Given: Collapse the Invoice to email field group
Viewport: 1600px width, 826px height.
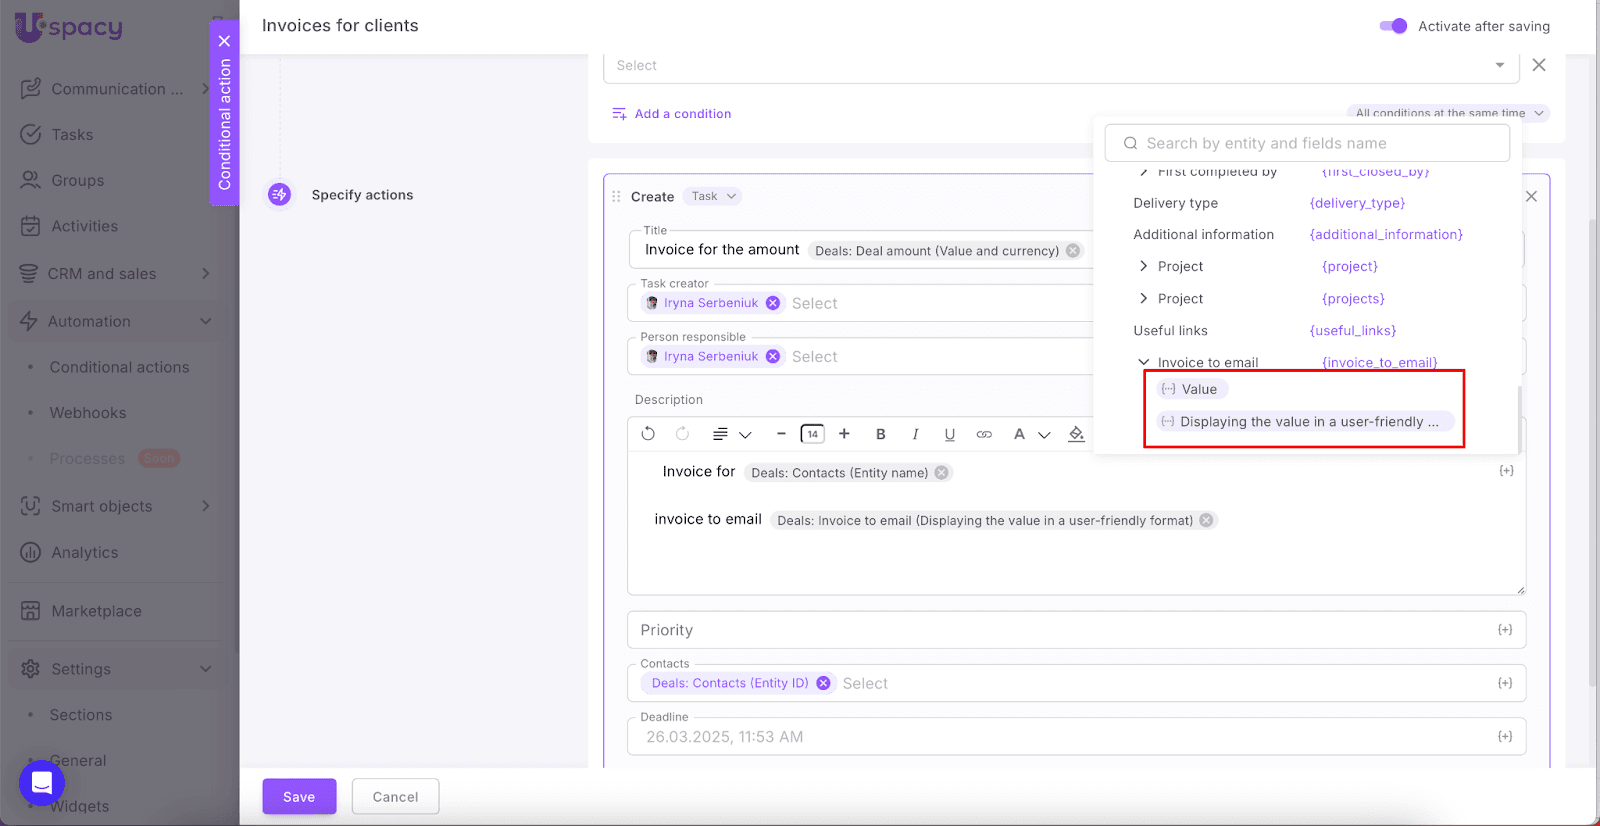Looking at the screenshot, I should (x=1143, y=363).
